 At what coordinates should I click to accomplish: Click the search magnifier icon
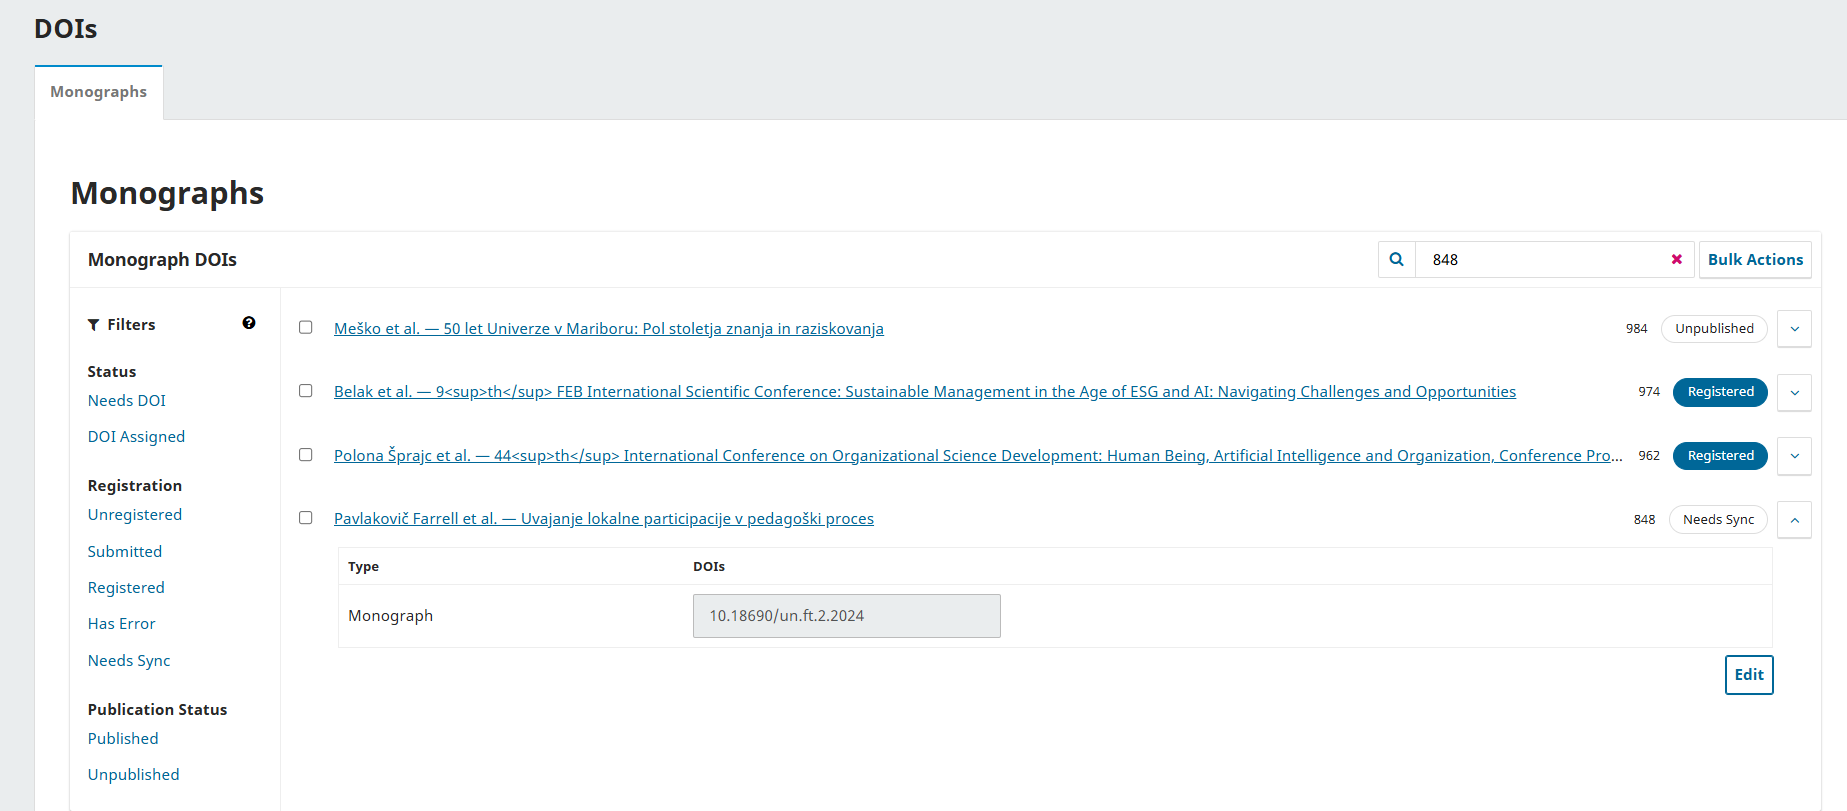[1396, 260]
